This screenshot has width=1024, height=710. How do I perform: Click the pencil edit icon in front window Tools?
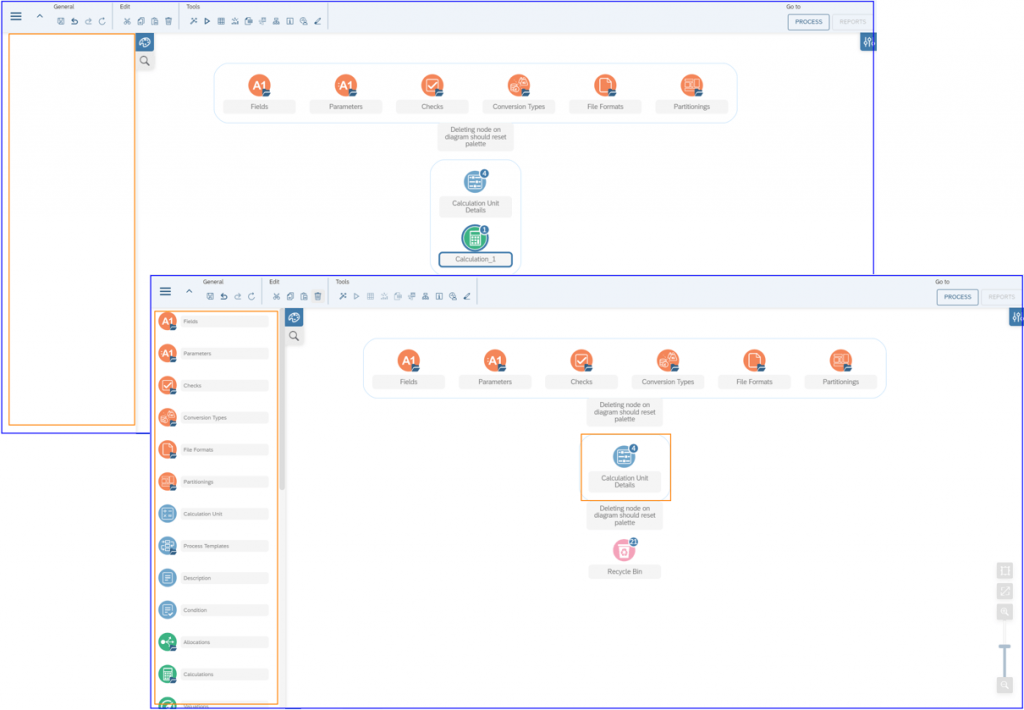pyautogui.click(x=467, y=297)
